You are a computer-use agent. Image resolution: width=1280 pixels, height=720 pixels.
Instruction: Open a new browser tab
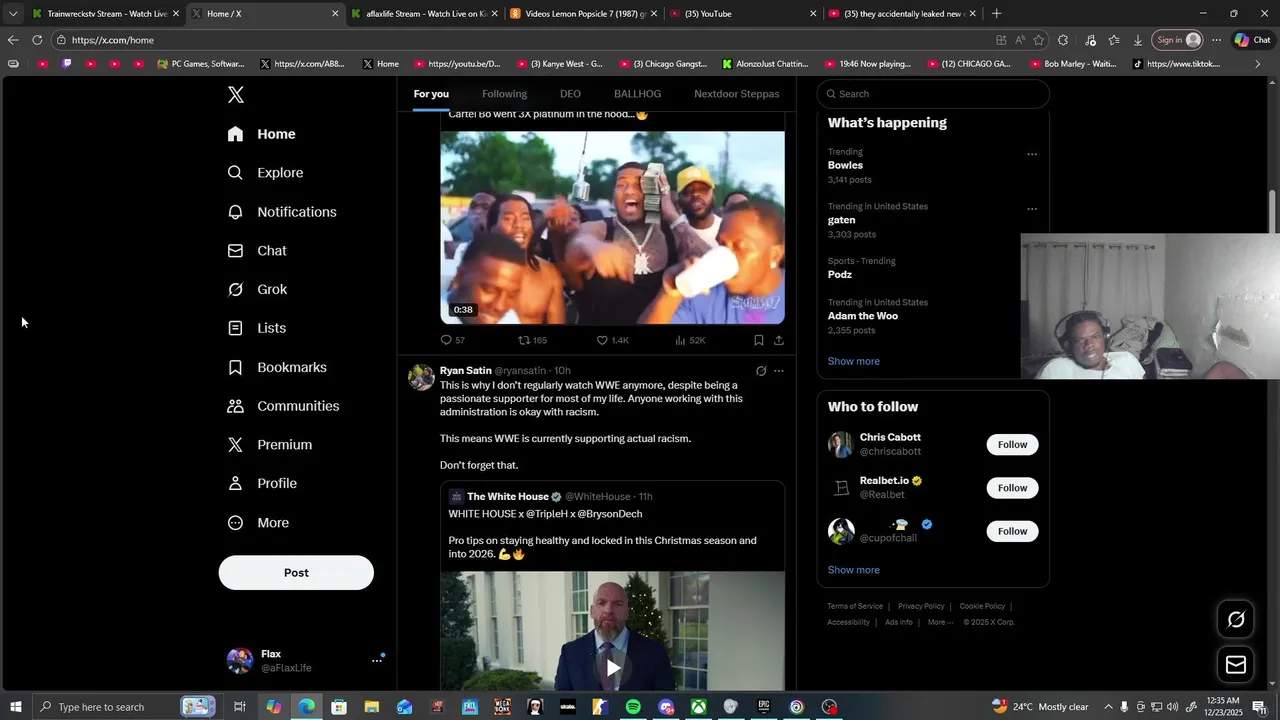tap(996, 14)
